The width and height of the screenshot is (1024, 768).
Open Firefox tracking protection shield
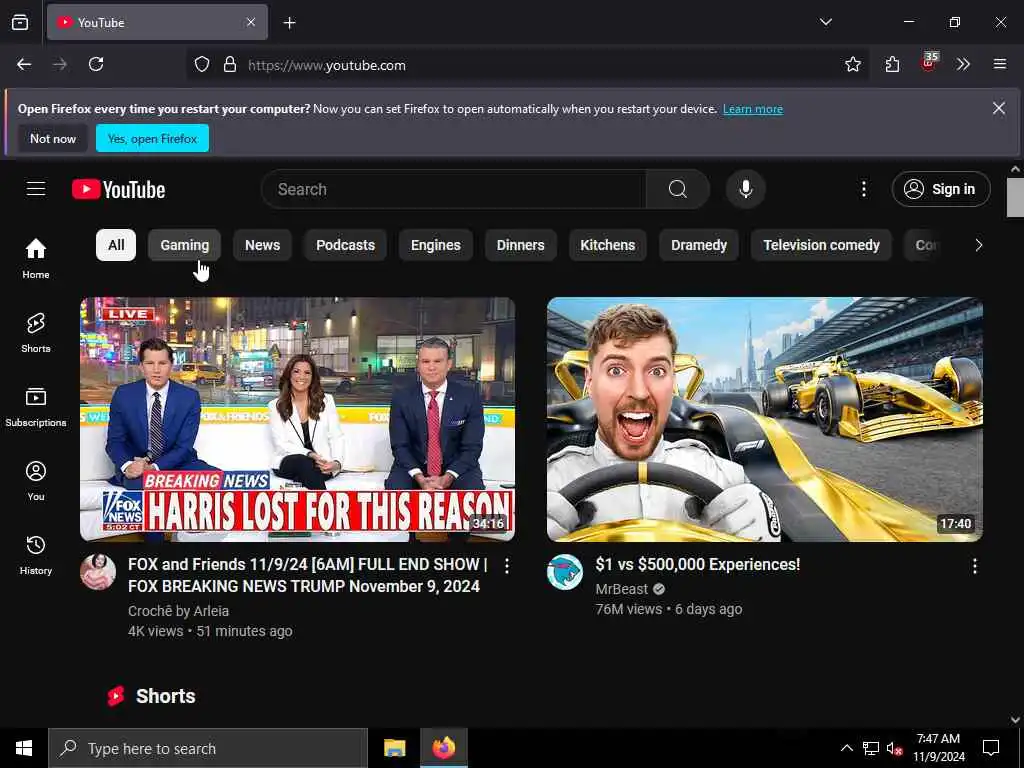(202, 65)
